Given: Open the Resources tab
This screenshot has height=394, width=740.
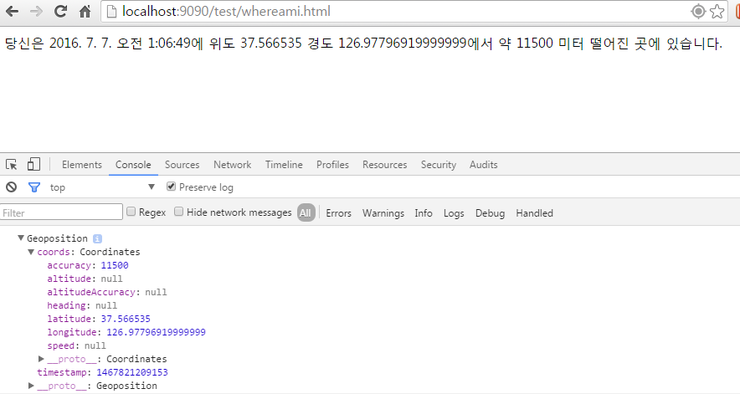Looking at the screenshot, I should (385, 165).
